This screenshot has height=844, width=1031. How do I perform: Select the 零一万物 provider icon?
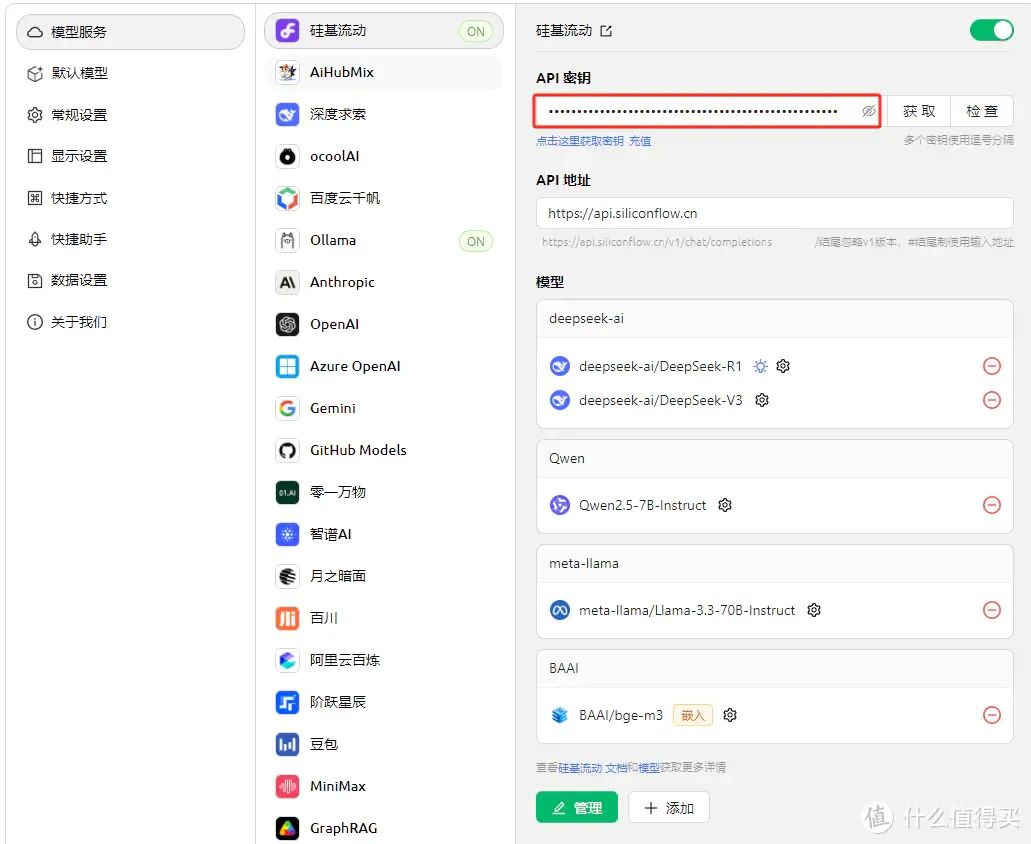(287, 492)
